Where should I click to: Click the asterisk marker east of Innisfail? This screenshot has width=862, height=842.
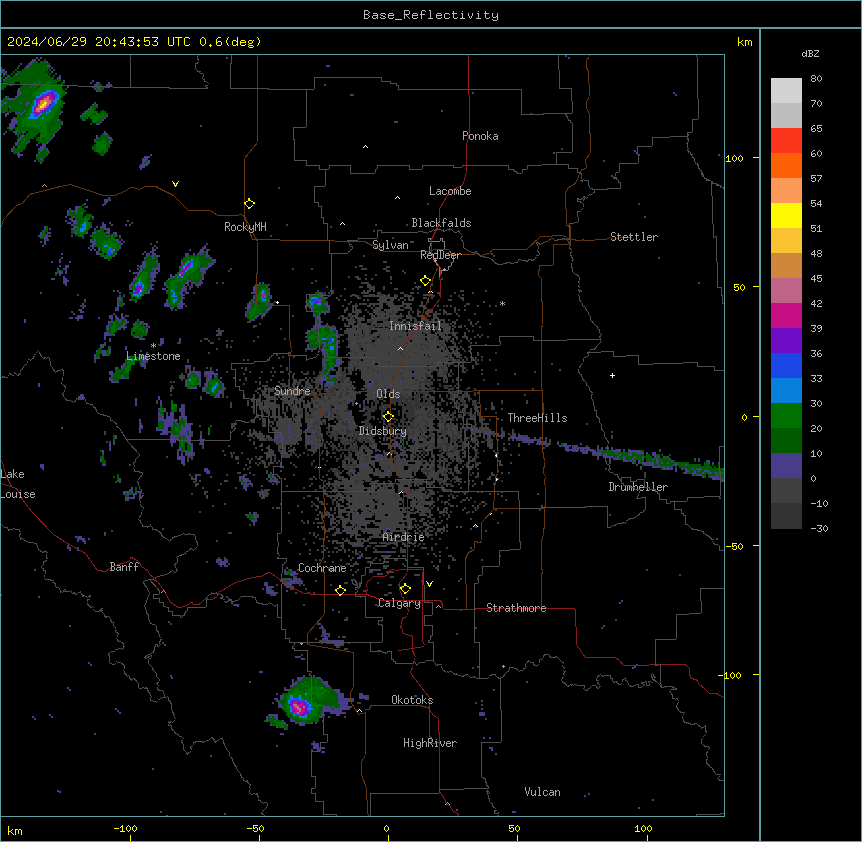pos(502,303)
